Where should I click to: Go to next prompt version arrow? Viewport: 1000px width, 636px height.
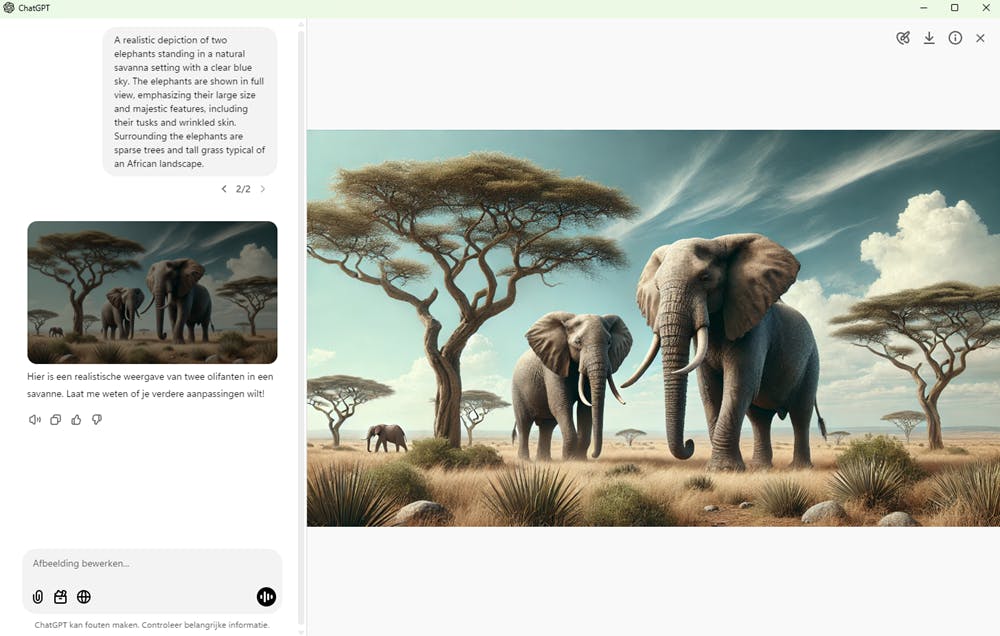[x=263, y=189]
